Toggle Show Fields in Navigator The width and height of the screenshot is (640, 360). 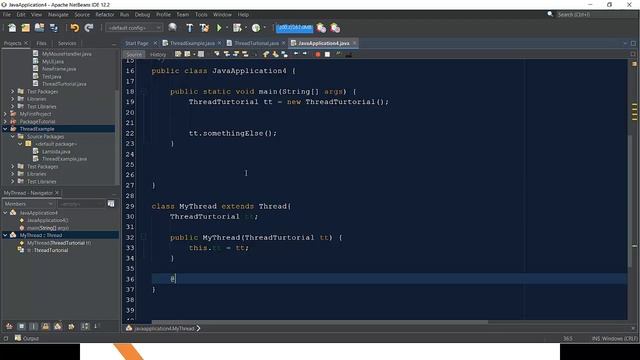(x=21, y=326)
